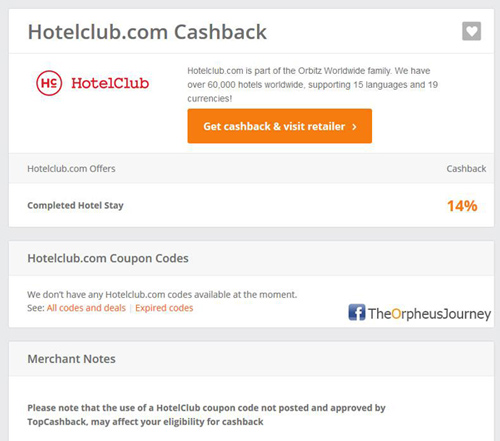Click Get cashback & visit retailer button
The image size is (500, 441).
(280, 126)
